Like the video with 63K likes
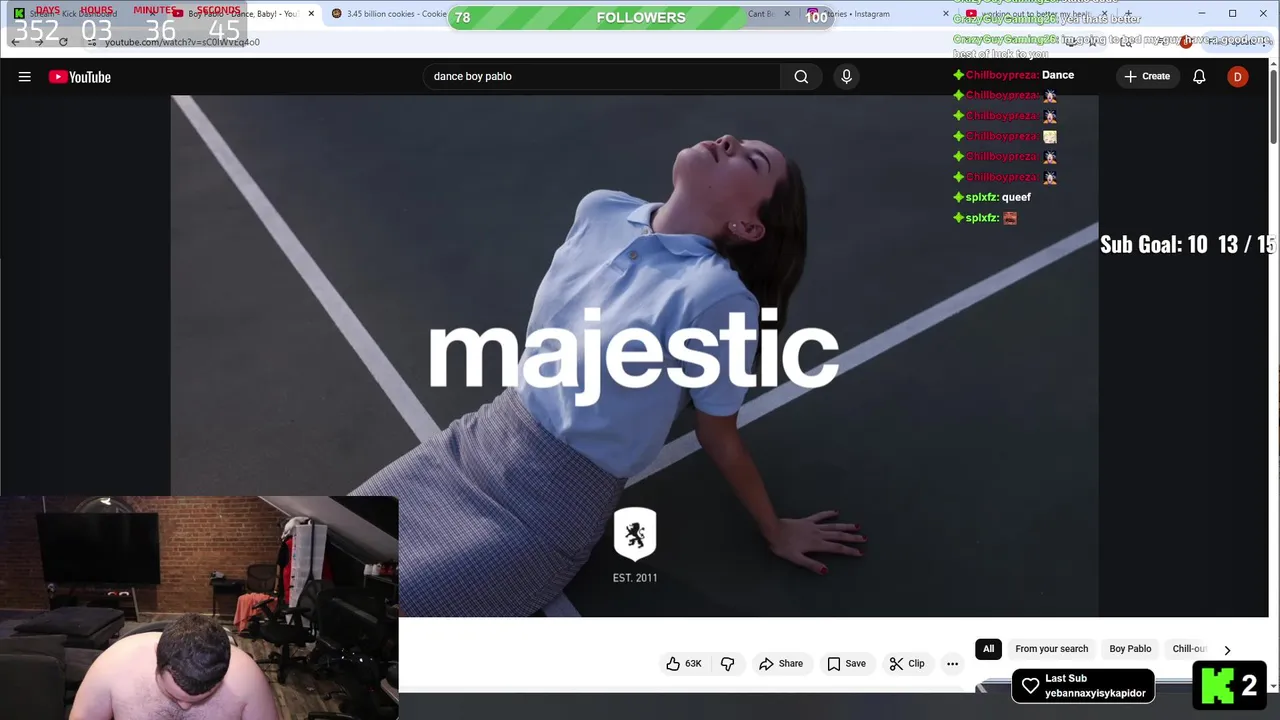This screenshot has height=720, width=1280. pyautogui.click(x=684, y=664)
